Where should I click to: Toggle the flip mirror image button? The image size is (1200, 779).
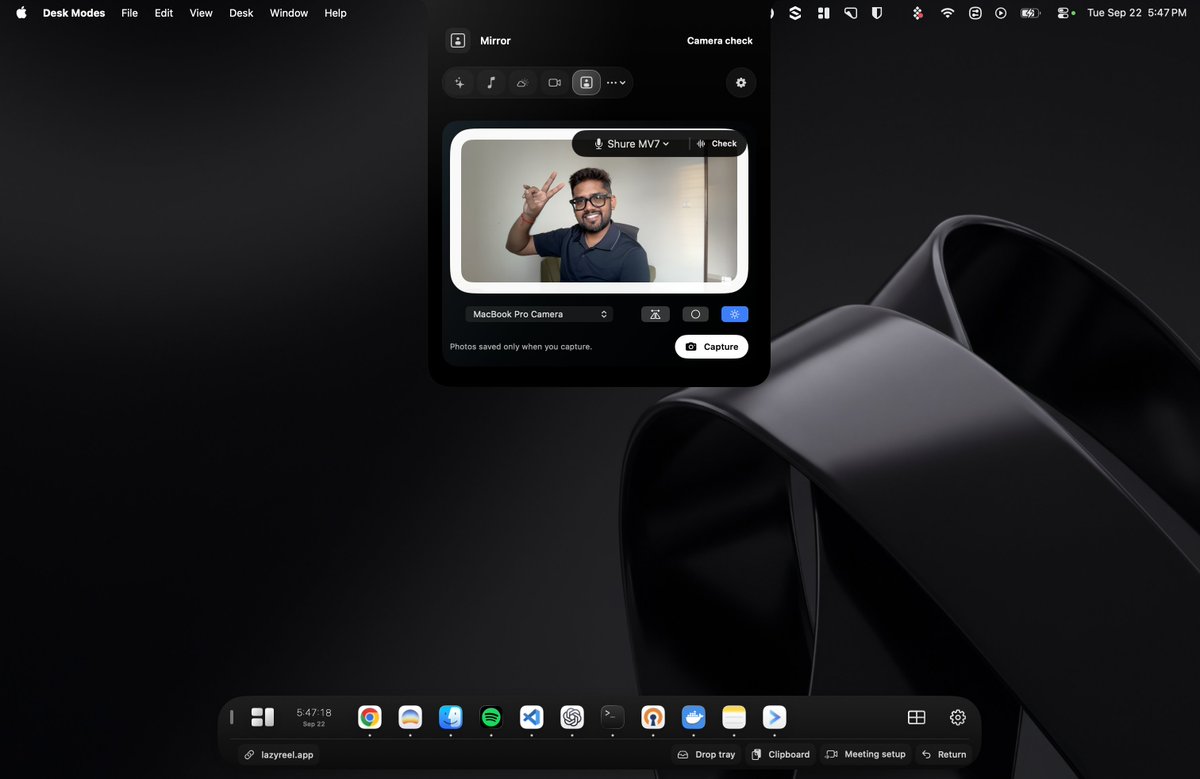coord(655,314)
